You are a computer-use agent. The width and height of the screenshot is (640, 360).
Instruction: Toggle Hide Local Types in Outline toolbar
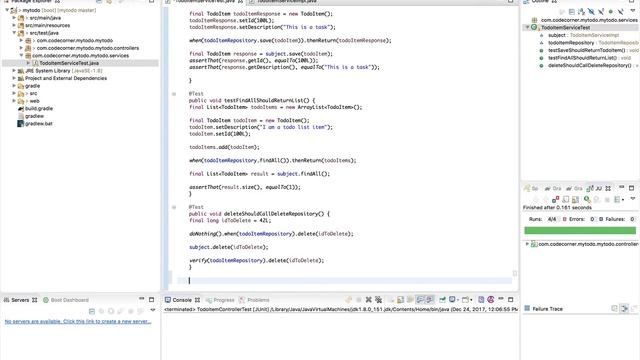[620, 11]
